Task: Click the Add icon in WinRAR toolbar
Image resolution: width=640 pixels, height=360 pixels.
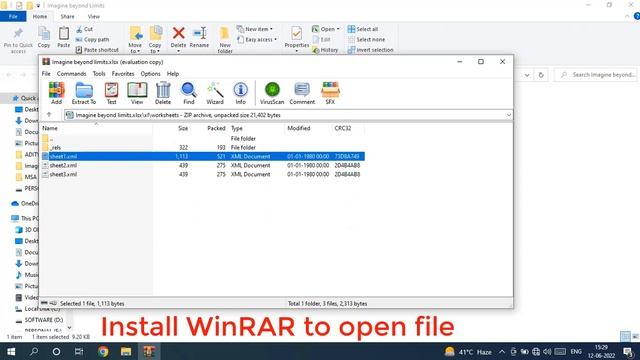Action: 56,93
